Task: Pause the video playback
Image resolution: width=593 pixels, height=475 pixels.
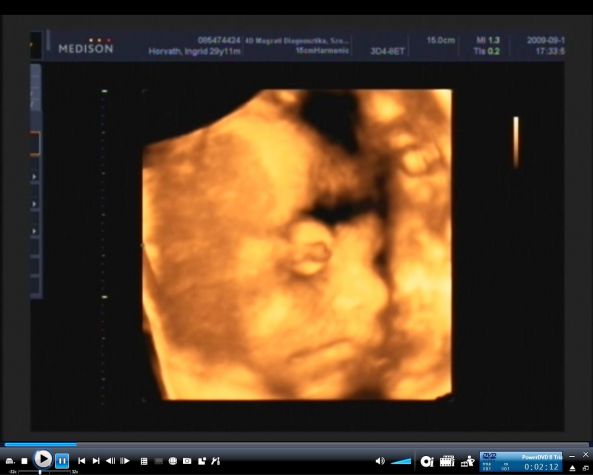Action: [62, 461]
